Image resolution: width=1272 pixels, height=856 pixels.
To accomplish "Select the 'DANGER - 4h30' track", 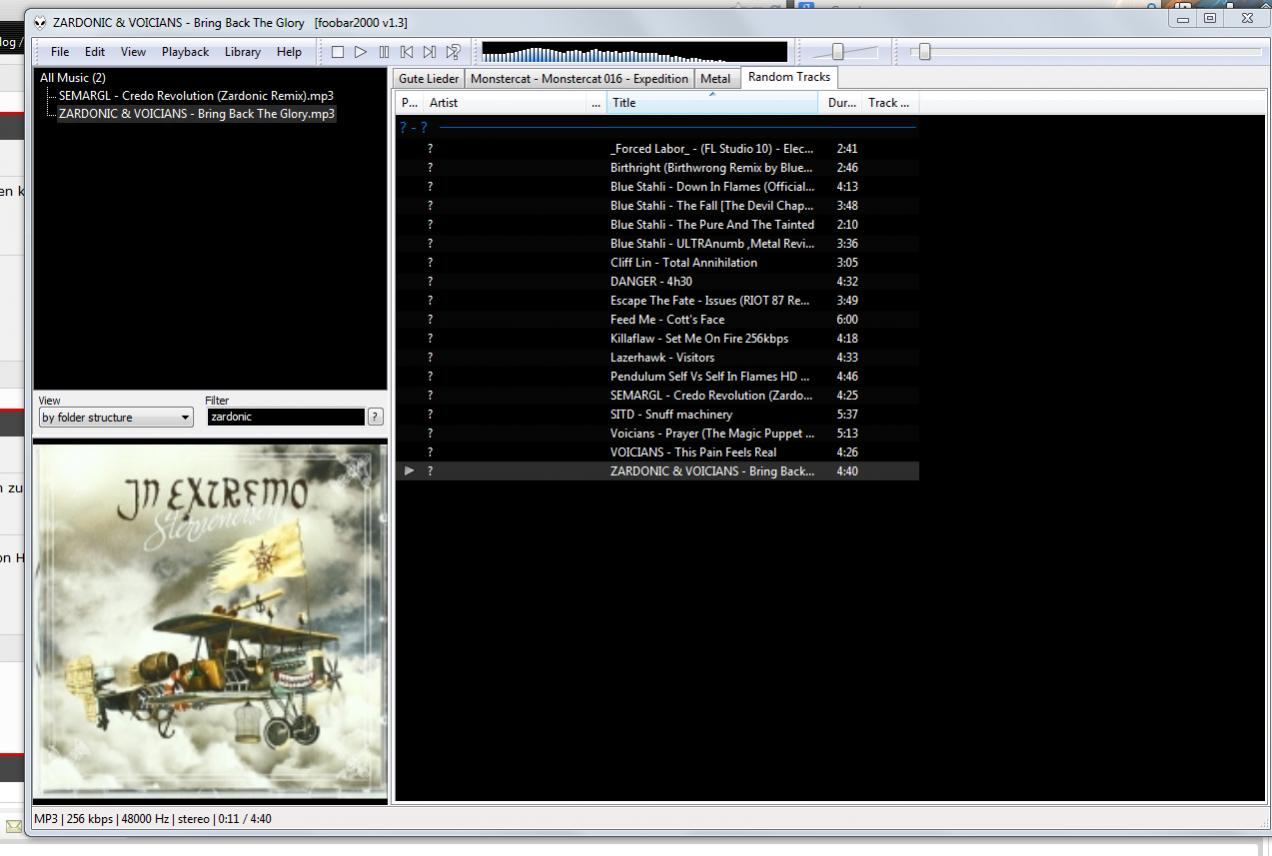I will coord(657,281).
